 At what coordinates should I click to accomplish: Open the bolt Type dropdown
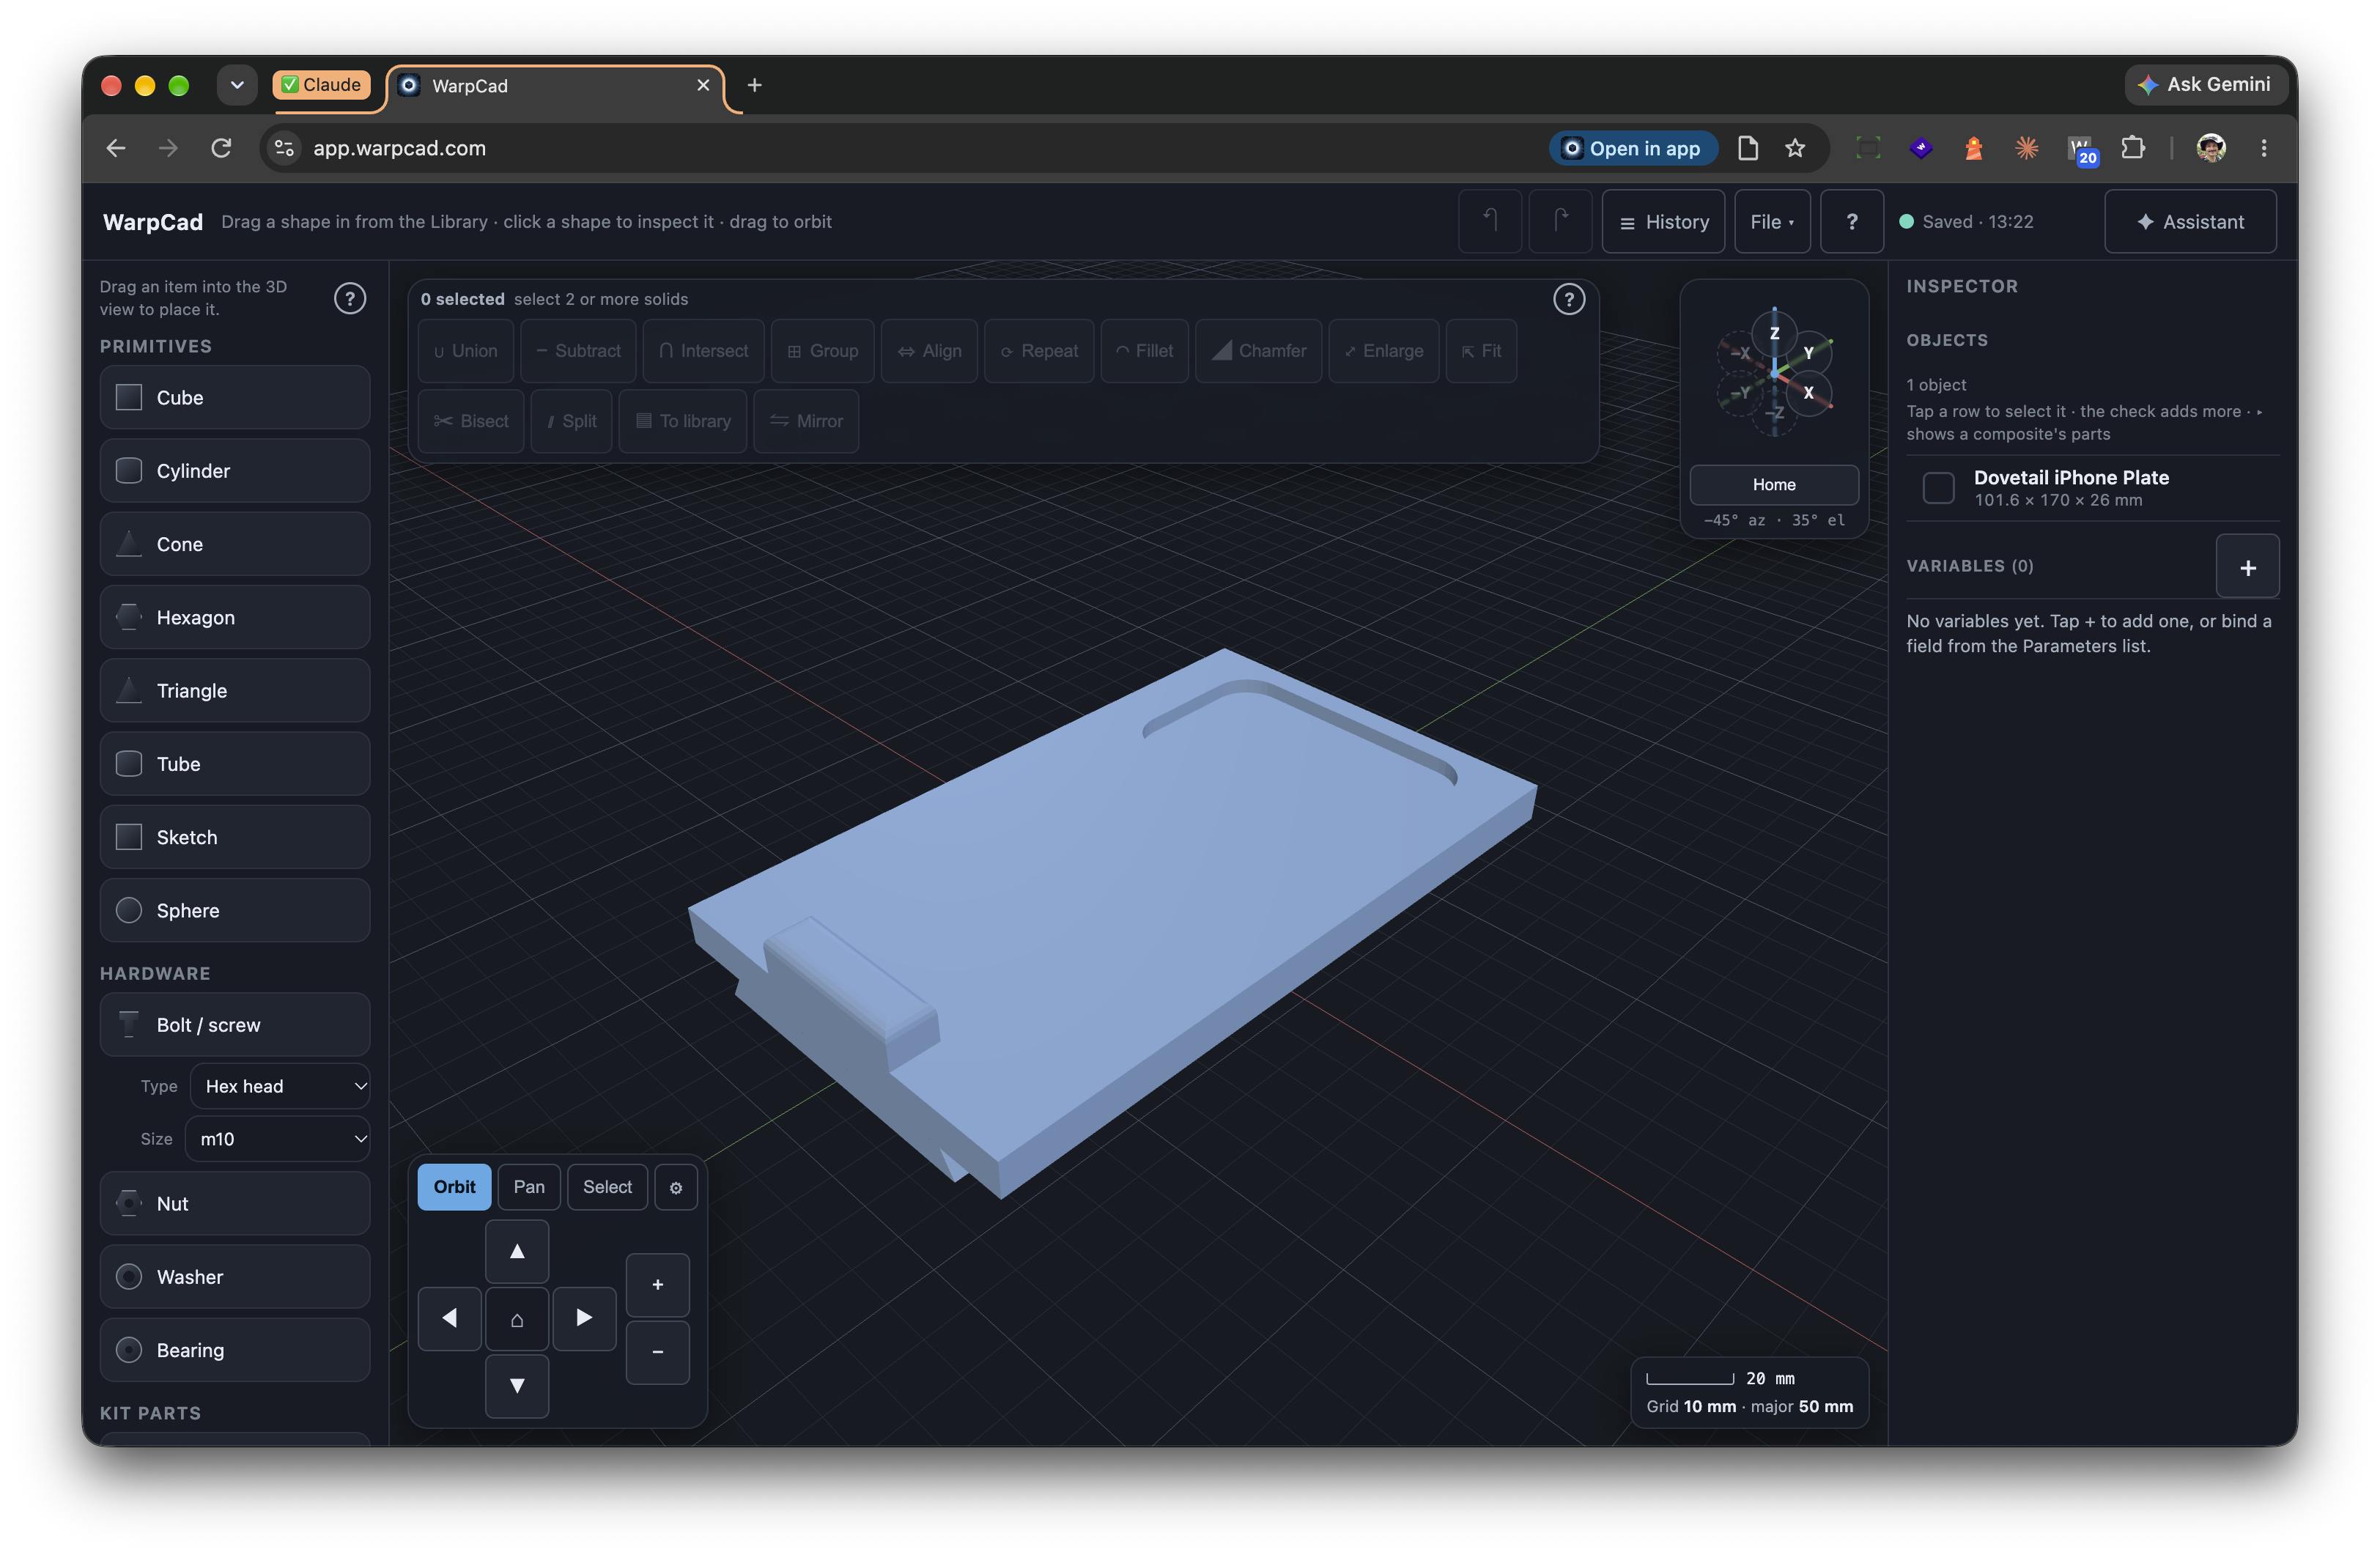280,1086
